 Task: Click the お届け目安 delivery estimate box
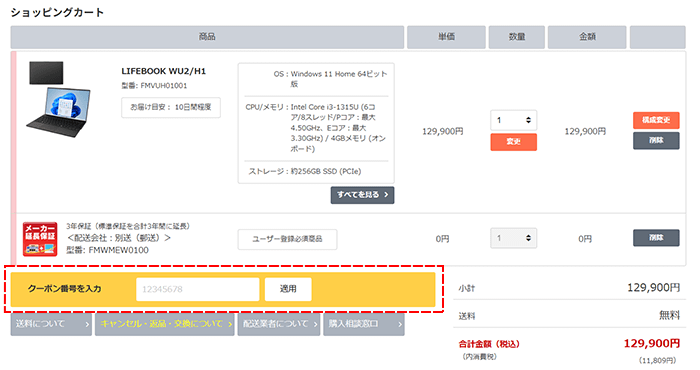coord(171,108)
